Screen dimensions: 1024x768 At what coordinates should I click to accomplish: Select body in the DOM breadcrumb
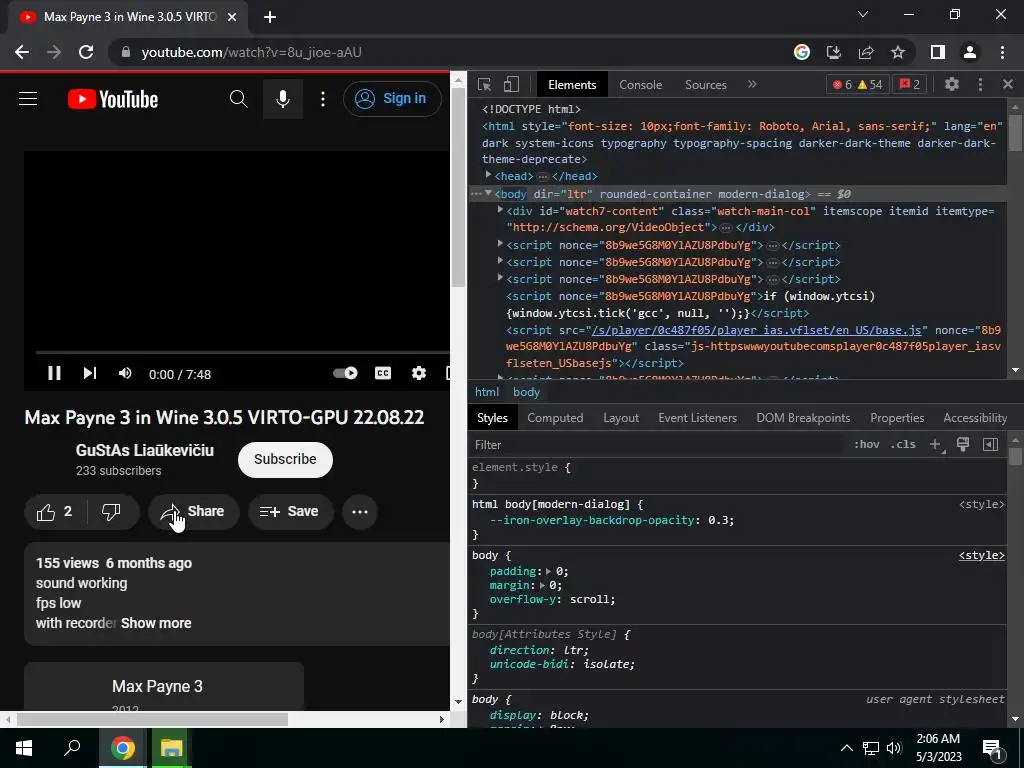pyautogui.click(x=526, y=392)
